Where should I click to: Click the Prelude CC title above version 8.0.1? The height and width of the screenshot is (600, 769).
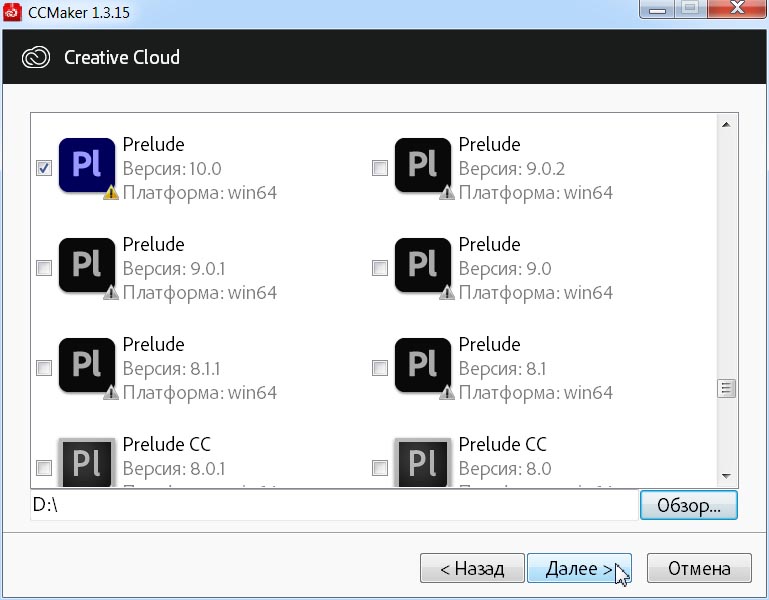click(x=167, y=444)
